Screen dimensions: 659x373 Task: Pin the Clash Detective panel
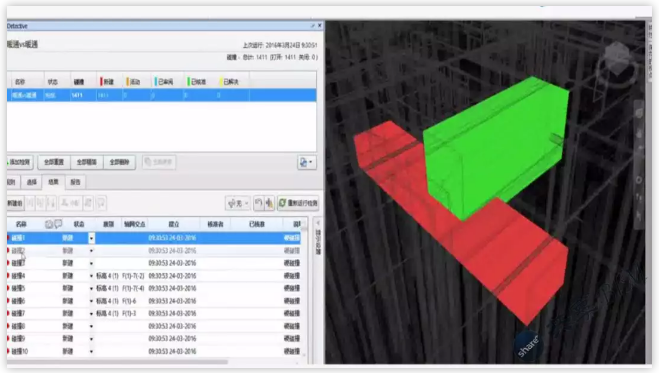[x=313, y=26]
